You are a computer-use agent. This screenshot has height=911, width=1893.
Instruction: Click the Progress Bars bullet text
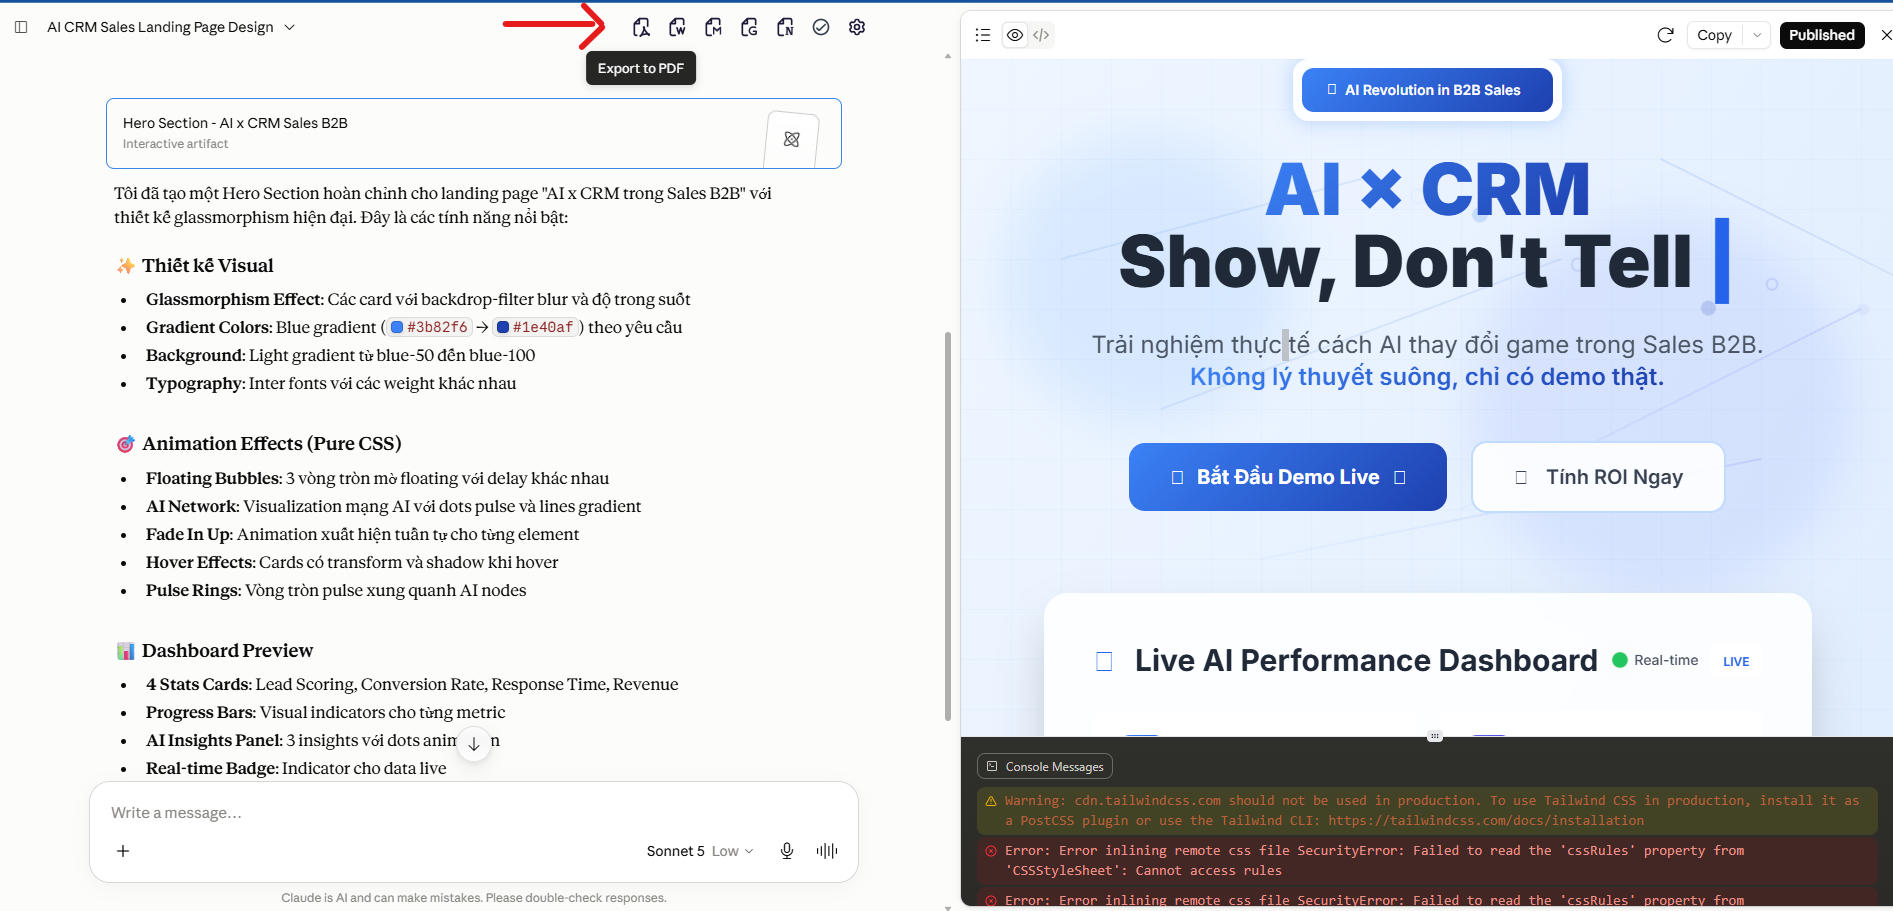tap(325, 712)
